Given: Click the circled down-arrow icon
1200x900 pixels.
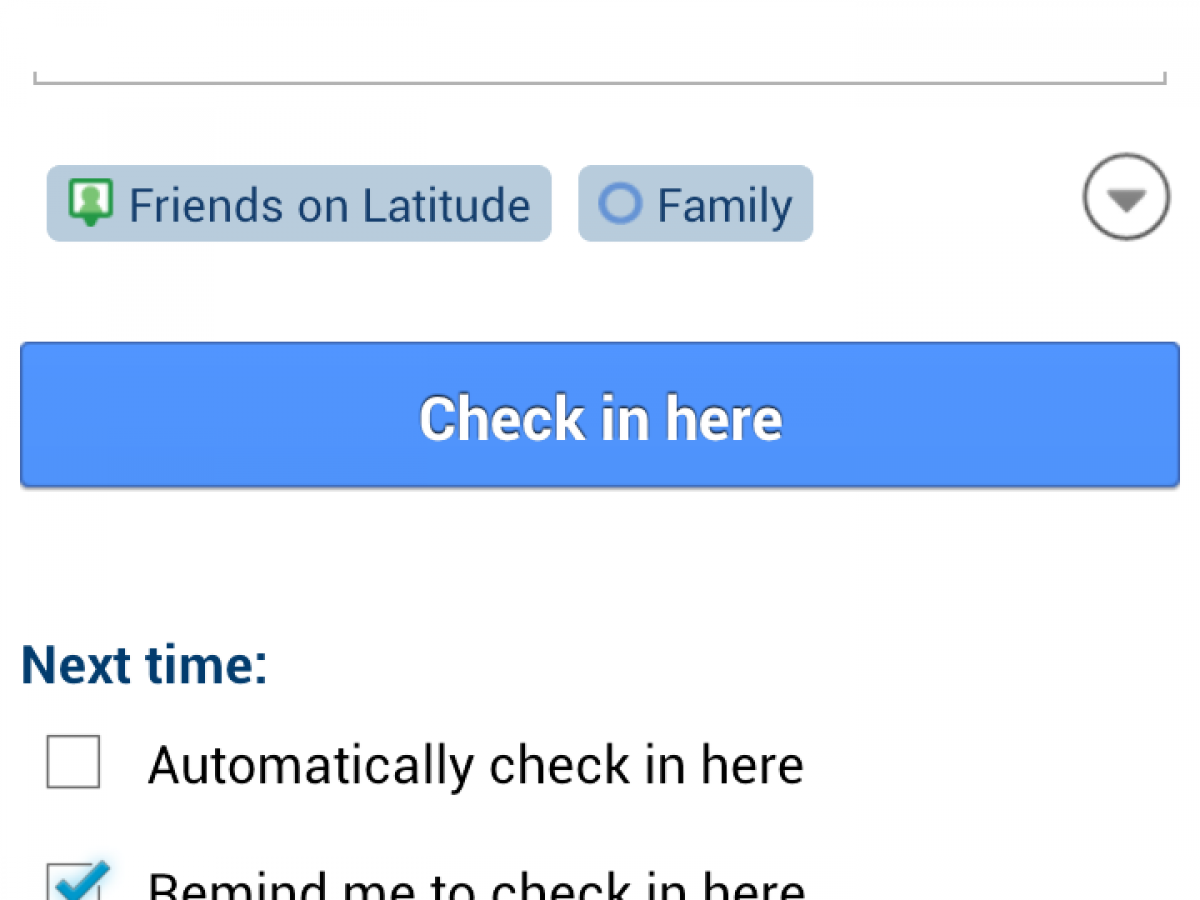Looking at the screenshot, I should pyautogui.click(x=1126, y=197).
